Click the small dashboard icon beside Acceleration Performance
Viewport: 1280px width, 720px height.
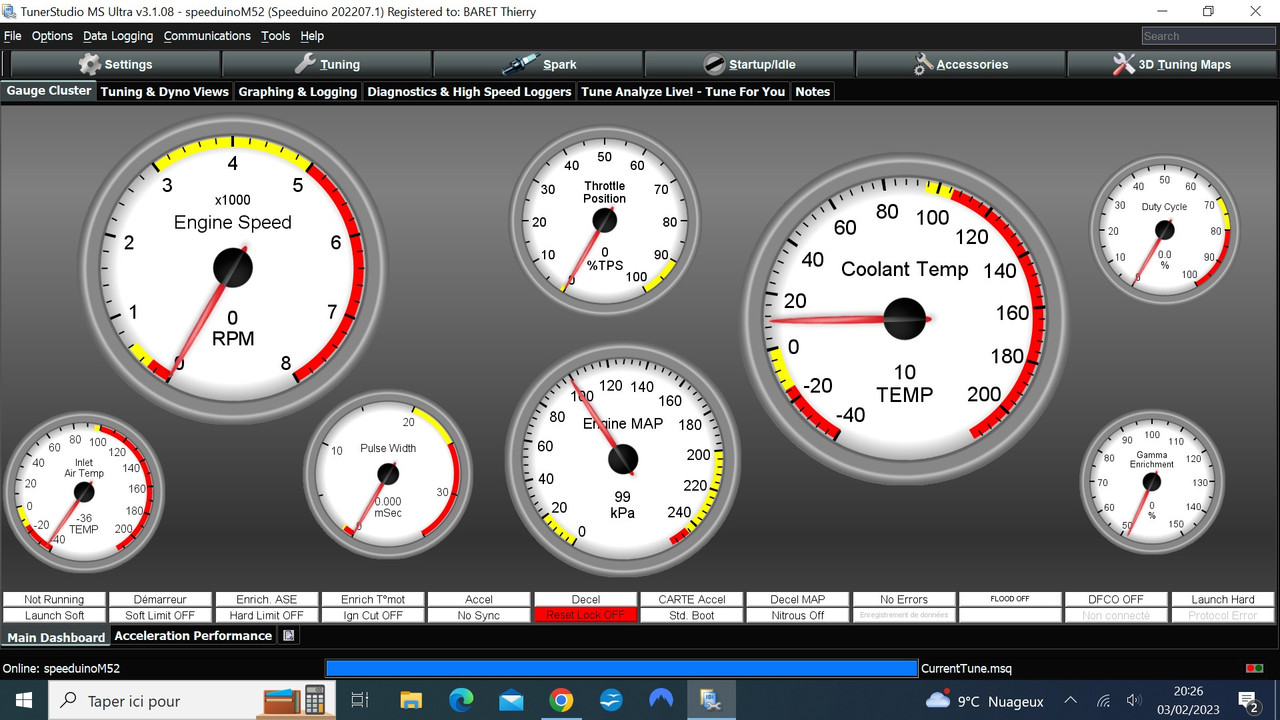click(289, 636)
